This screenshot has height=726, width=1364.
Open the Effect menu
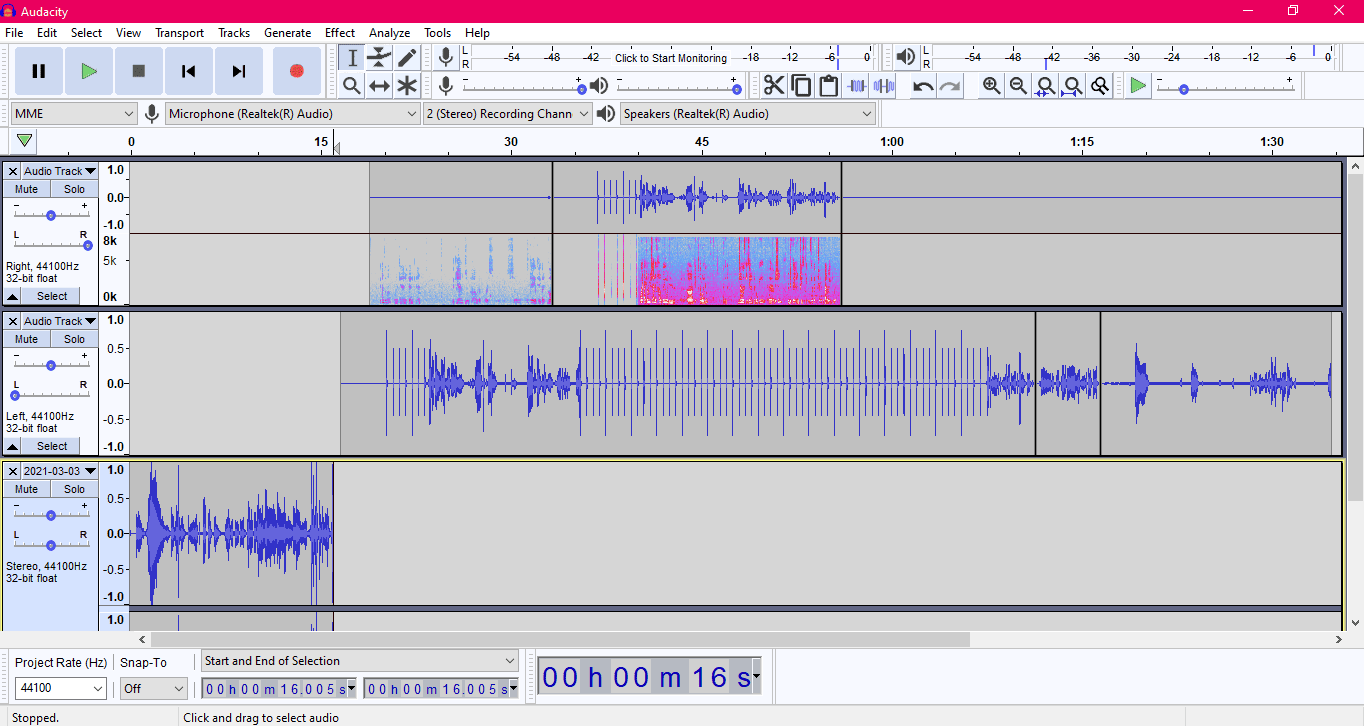(340, 33)
